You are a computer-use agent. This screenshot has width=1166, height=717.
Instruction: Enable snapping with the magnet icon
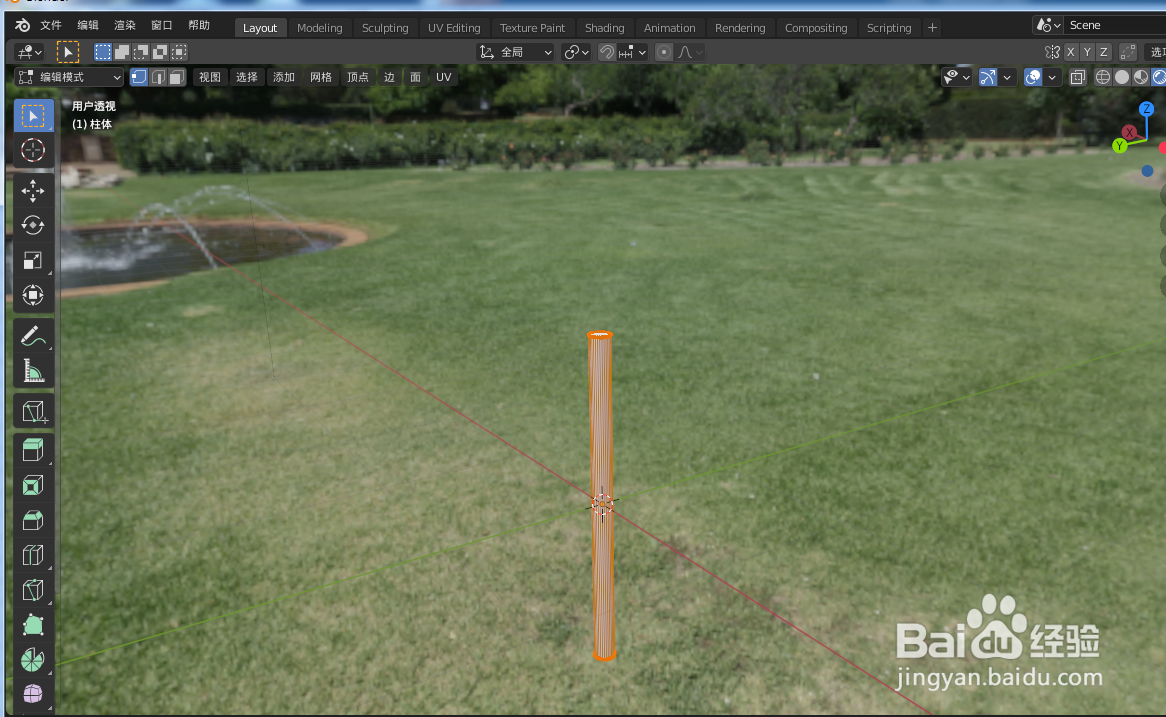coord(607,52)
